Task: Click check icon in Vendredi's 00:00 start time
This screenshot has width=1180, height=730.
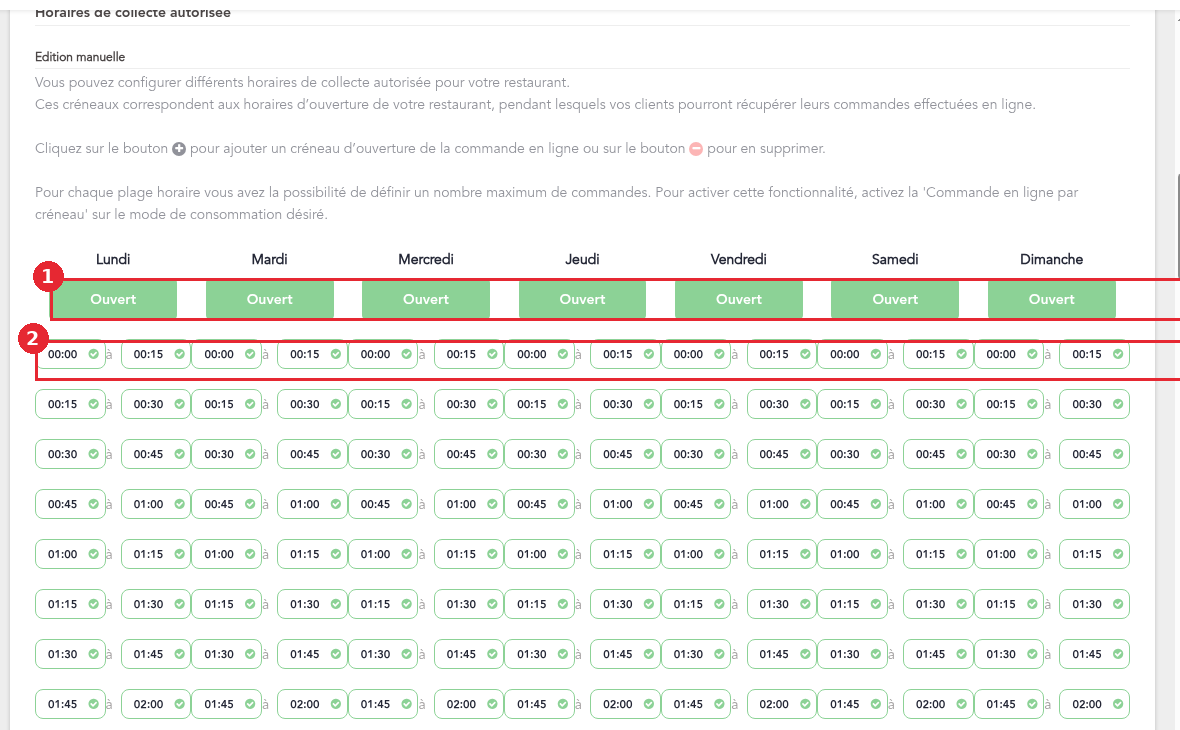Action: pos(719,354)
